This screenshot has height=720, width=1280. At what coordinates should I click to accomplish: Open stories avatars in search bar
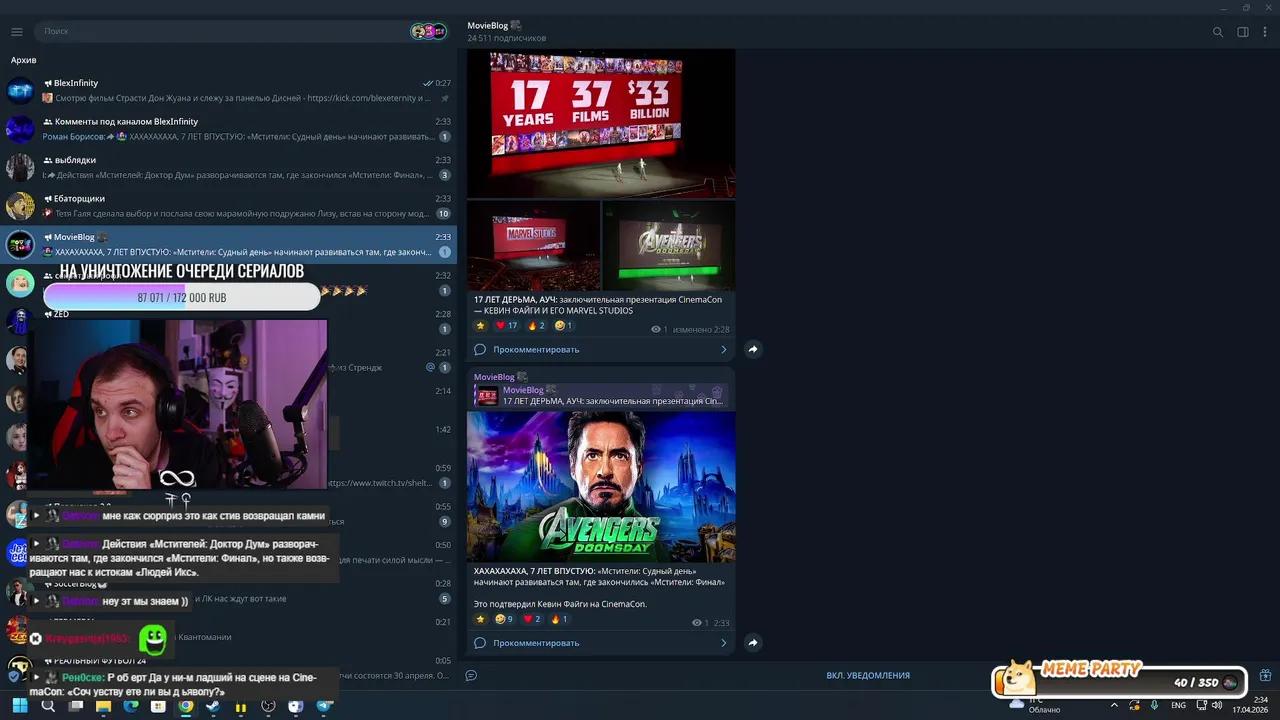tap(428, 32)
